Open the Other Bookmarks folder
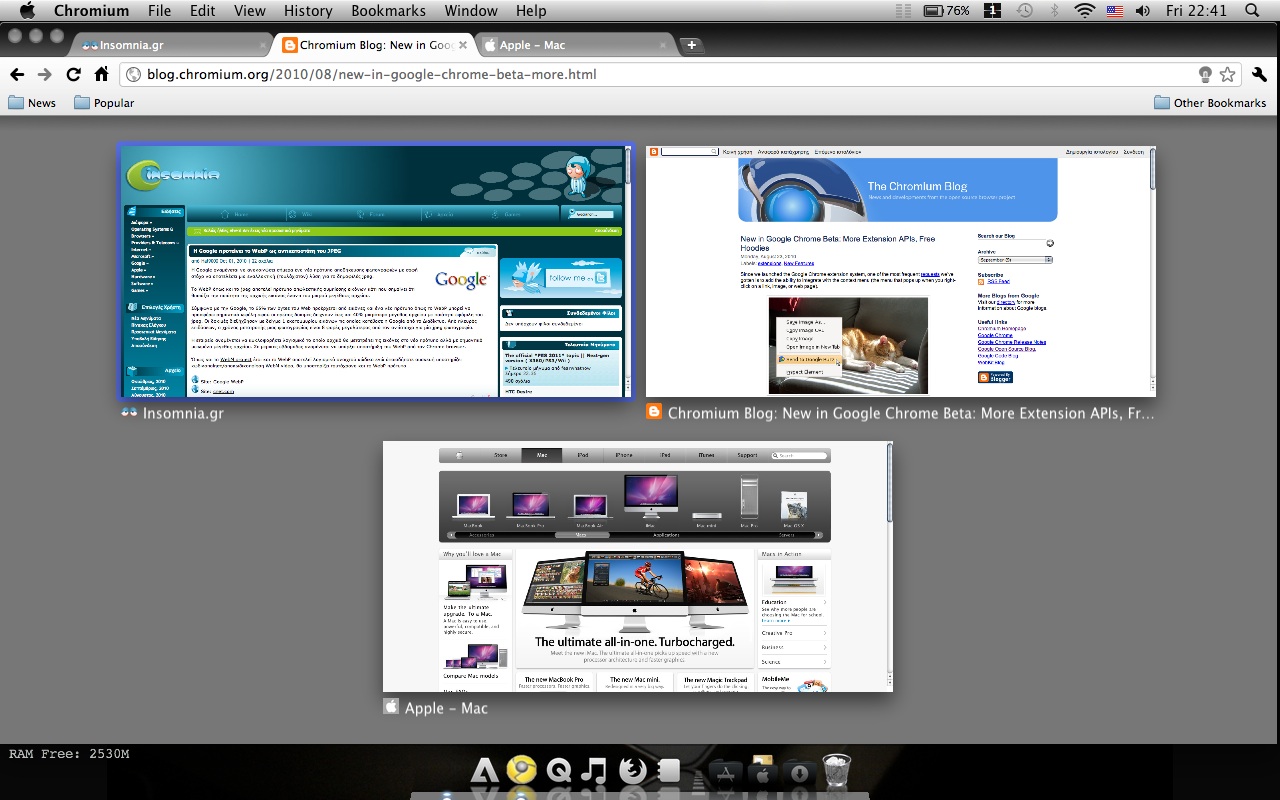 [x=1210, y=102]
